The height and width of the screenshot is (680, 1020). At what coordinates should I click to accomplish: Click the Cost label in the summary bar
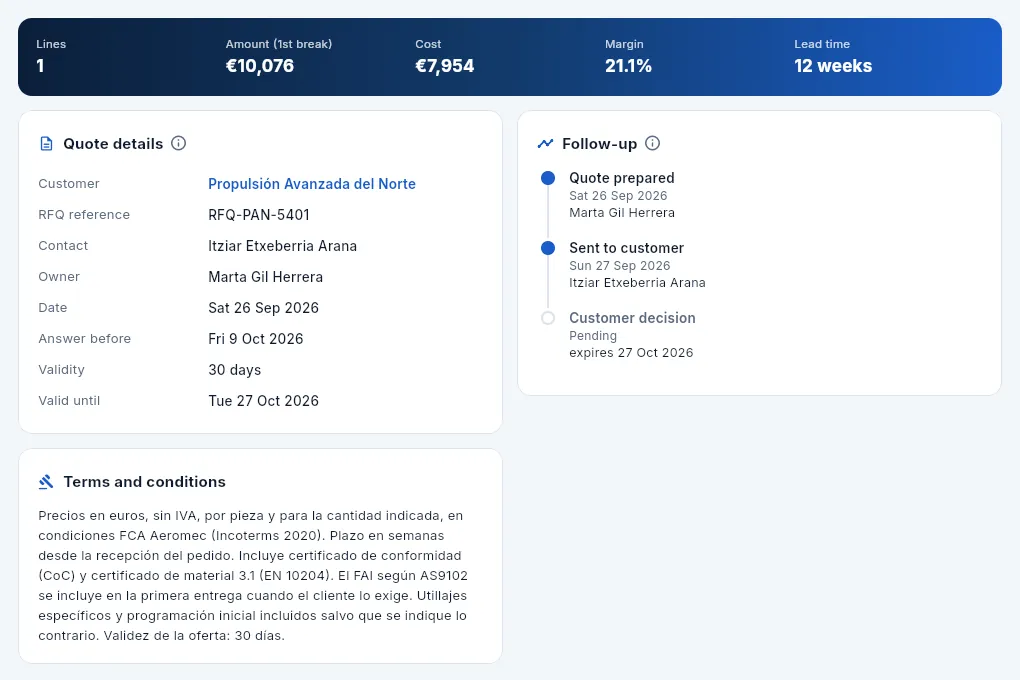428,44
